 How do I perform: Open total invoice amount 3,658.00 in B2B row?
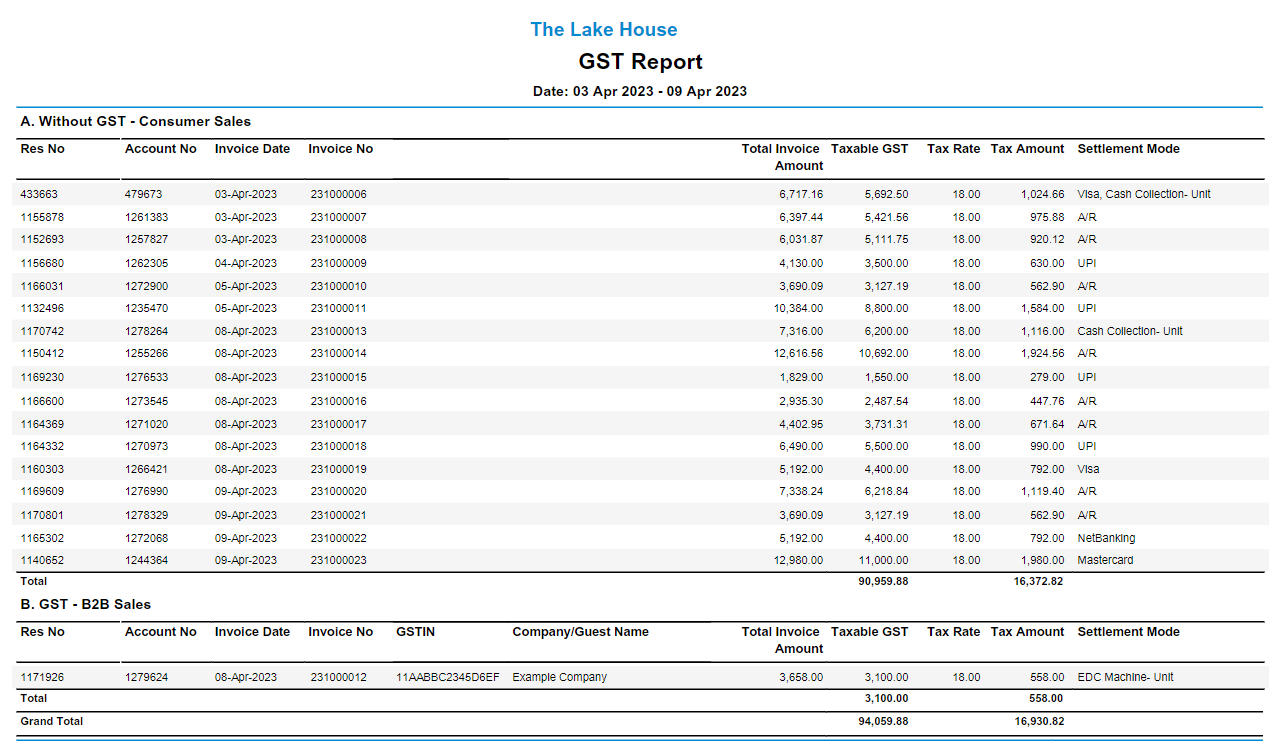pos(798,677)
